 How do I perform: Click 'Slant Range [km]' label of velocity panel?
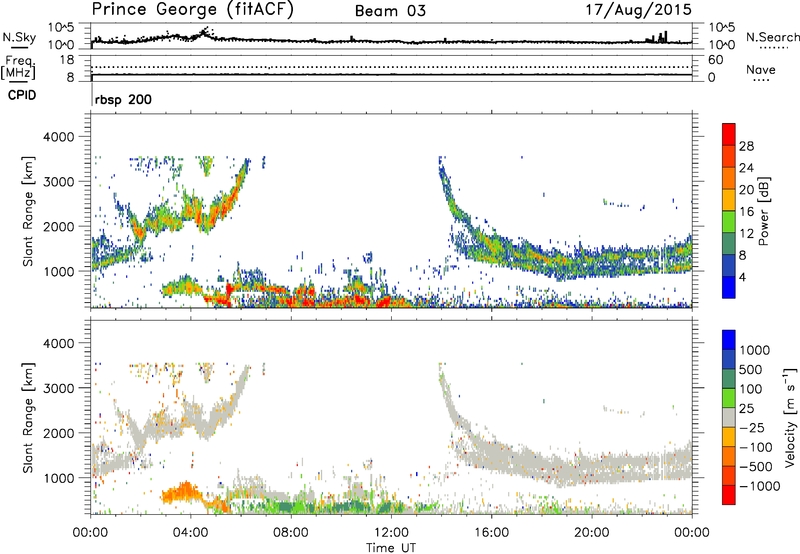point(28,417)
